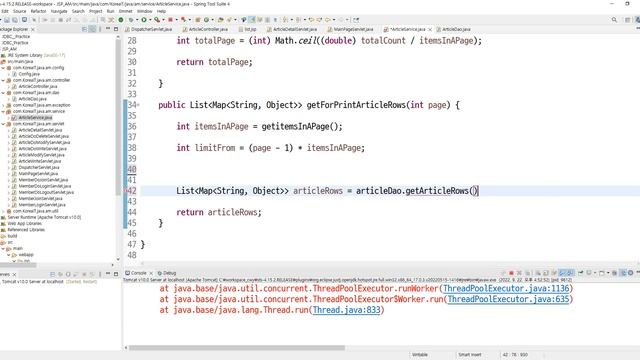
Task: Click the Smart Insert status bar field
Action: tap(469, 355)
